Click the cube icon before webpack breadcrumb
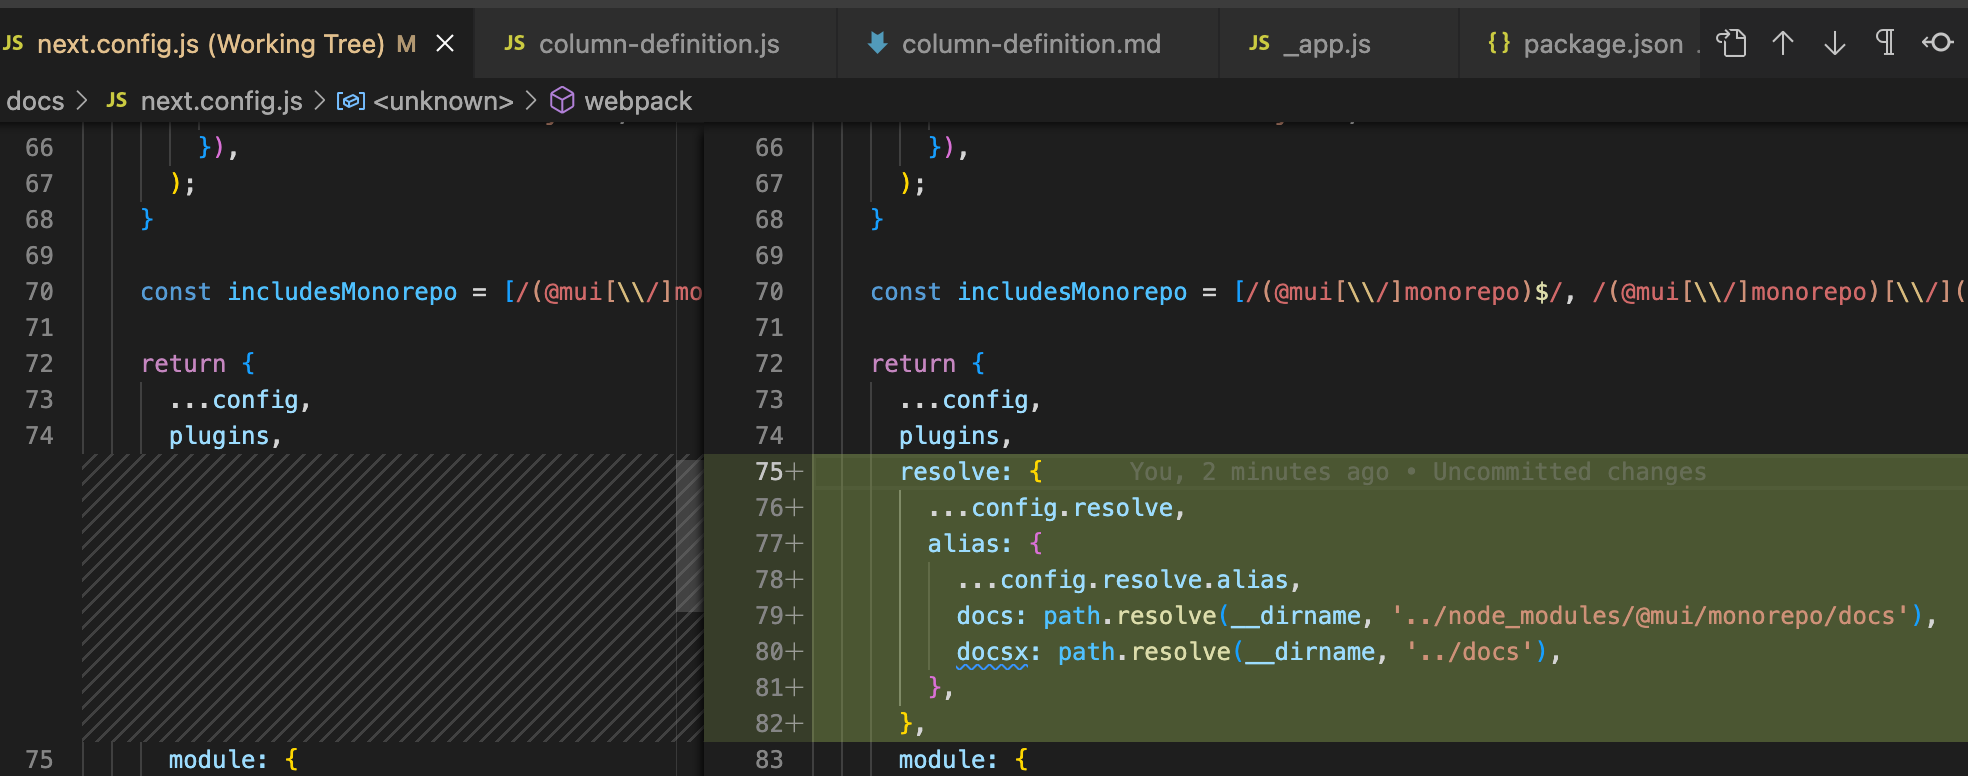Image resolution: width=1968 pixels, height=776 pixels. [x=562, y=100]
